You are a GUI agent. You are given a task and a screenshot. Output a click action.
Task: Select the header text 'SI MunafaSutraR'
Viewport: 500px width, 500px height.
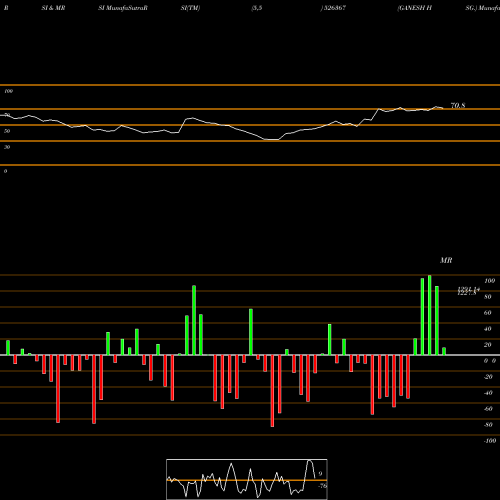[123, 8]
